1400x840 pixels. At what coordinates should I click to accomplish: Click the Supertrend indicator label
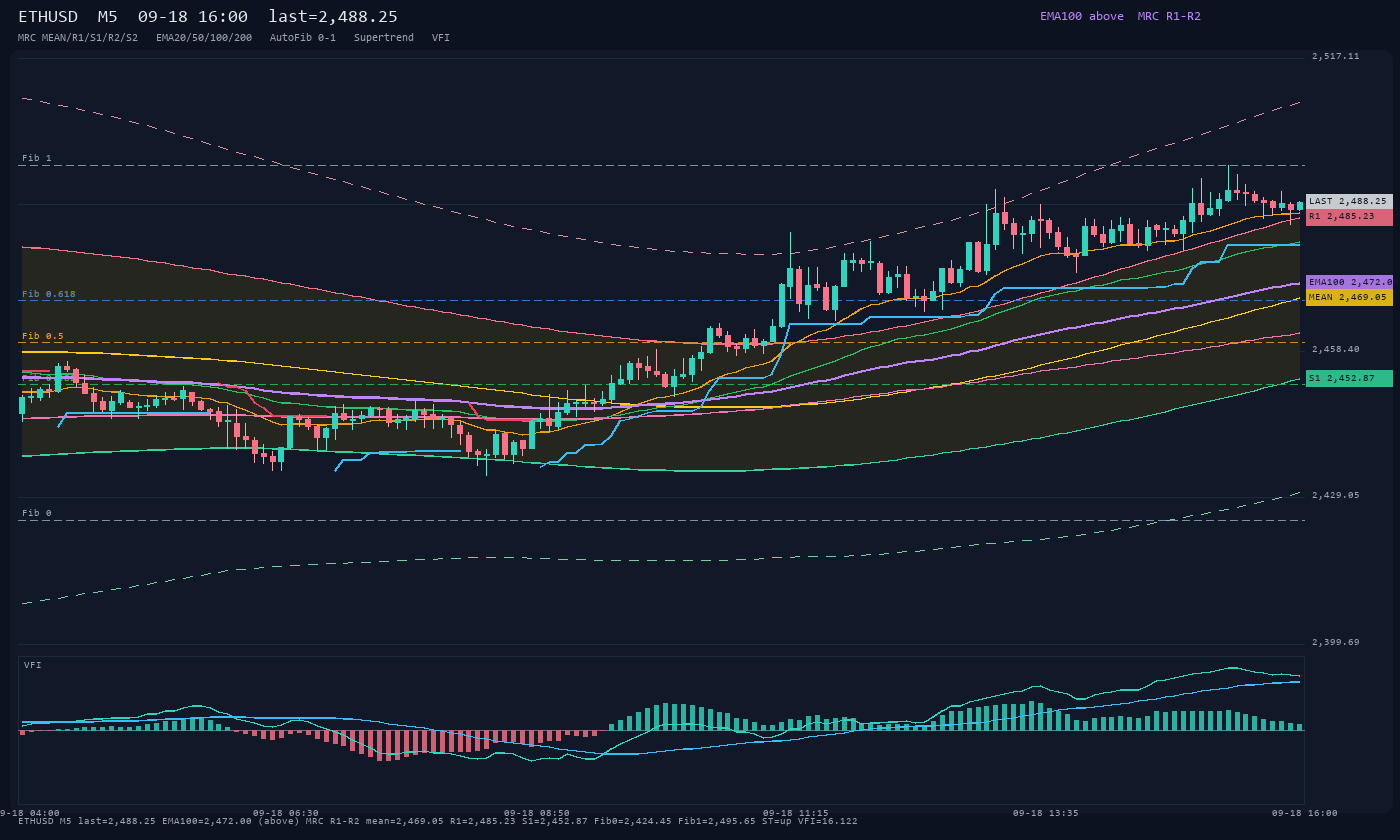(x=384, y=37)
